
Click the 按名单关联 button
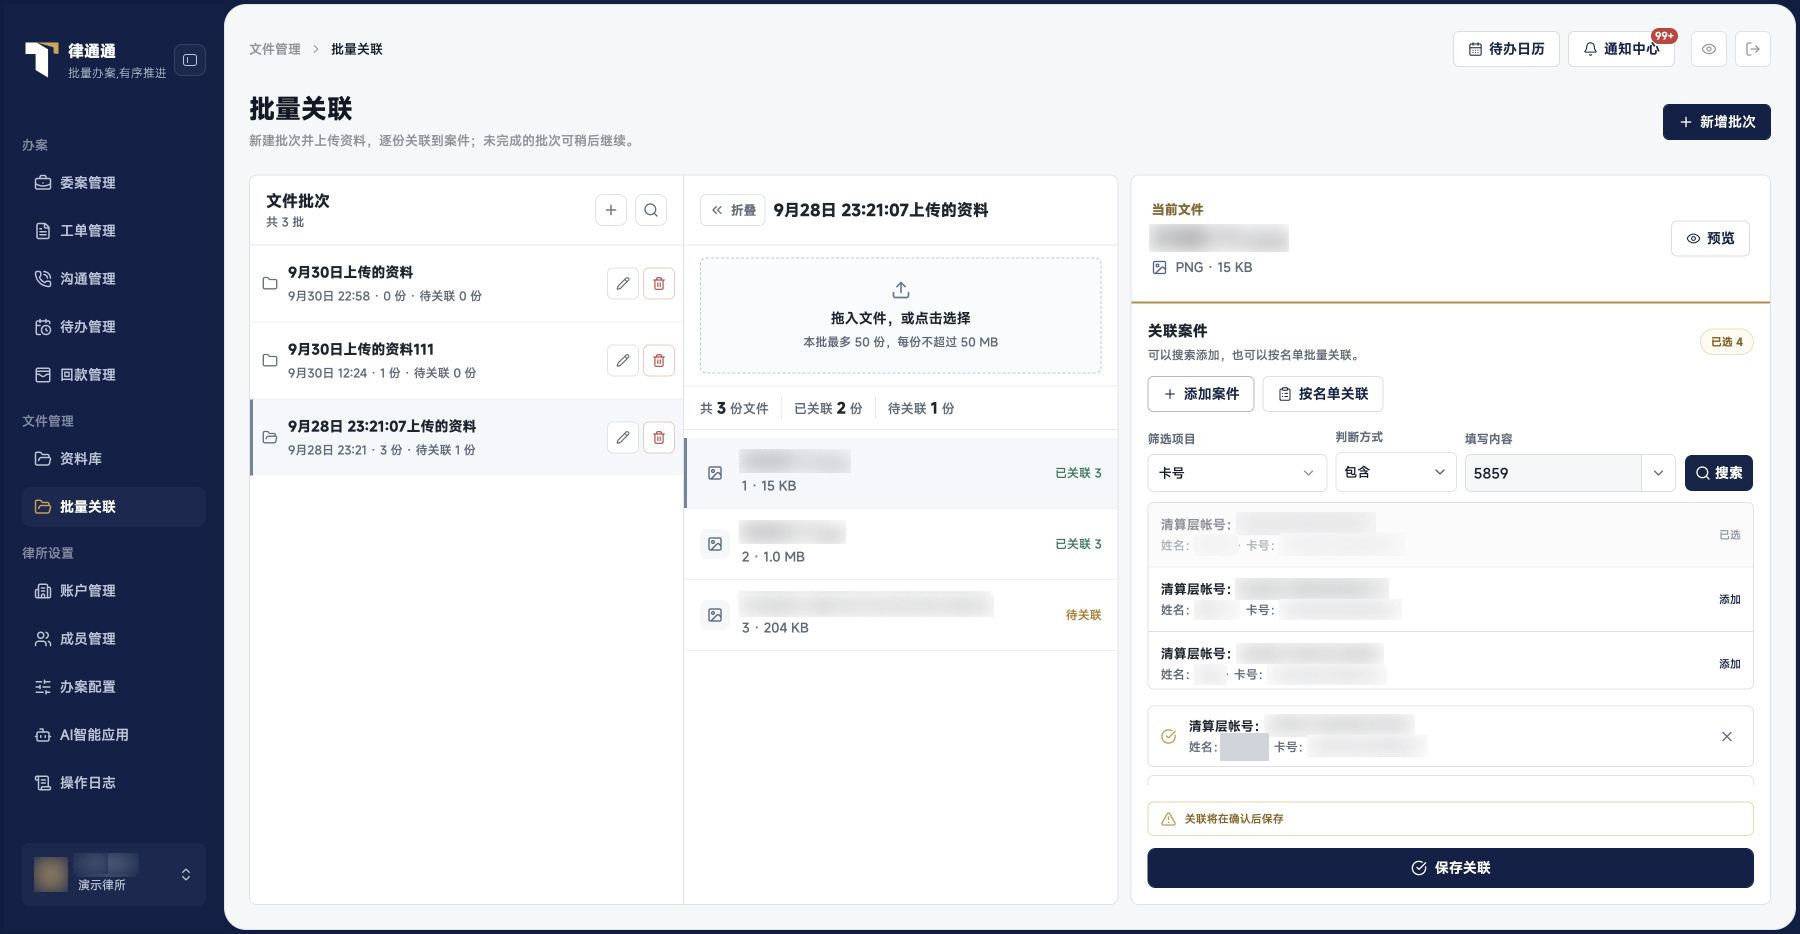(1323, 394)
